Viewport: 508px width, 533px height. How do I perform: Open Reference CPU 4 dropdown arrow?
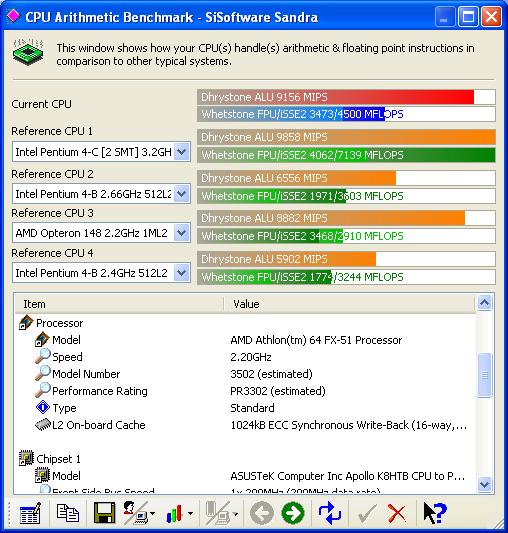pyautogui.click(x=182, y=273)
